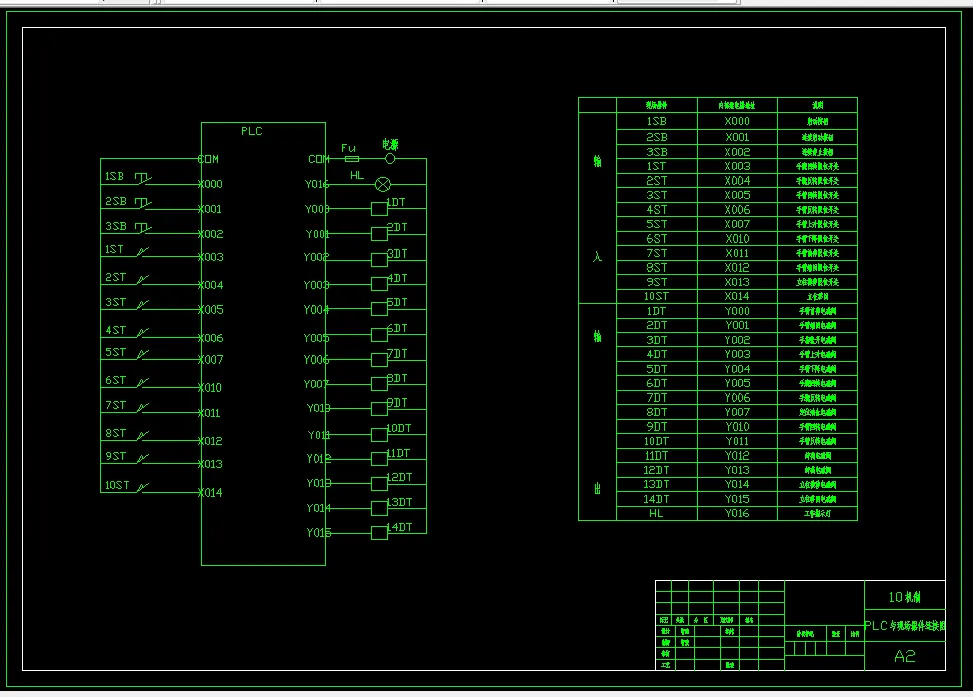Click the 10ST switch label in the schematic

(x=117, y=485)
